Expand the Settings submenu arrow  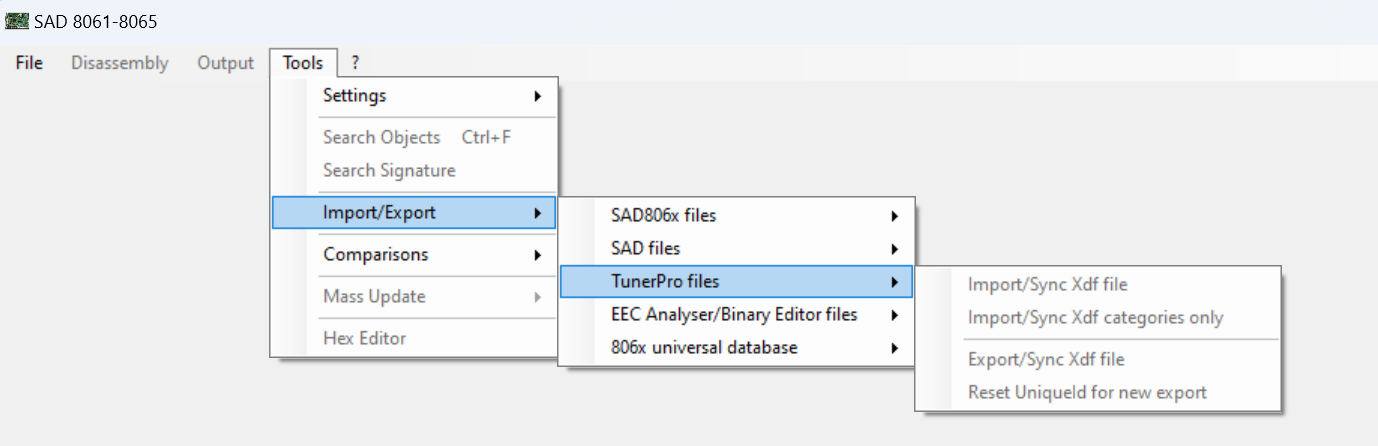[538, 96]
